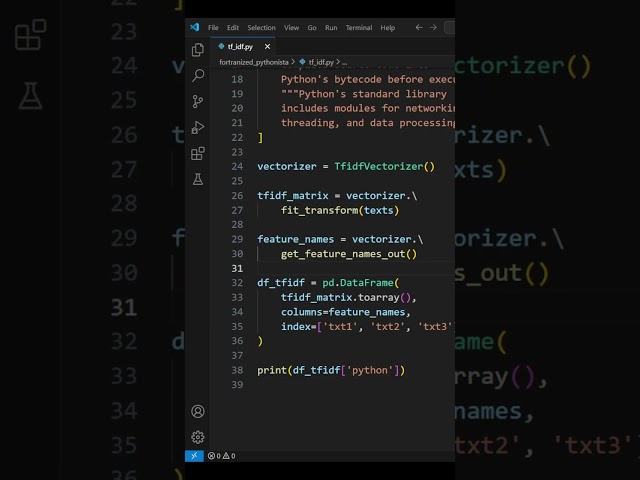Click get_feature_names_out in line 30
Image resolution: width=640 pixels, height=480 pixels.
[343, 254]
